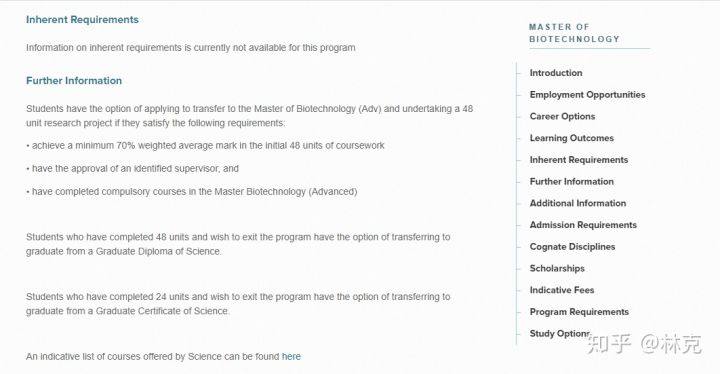Image resolution: width=720 pixels, height=374 pixels.
Task: Click the Further Information heading in content
Action: coord(74,81)
